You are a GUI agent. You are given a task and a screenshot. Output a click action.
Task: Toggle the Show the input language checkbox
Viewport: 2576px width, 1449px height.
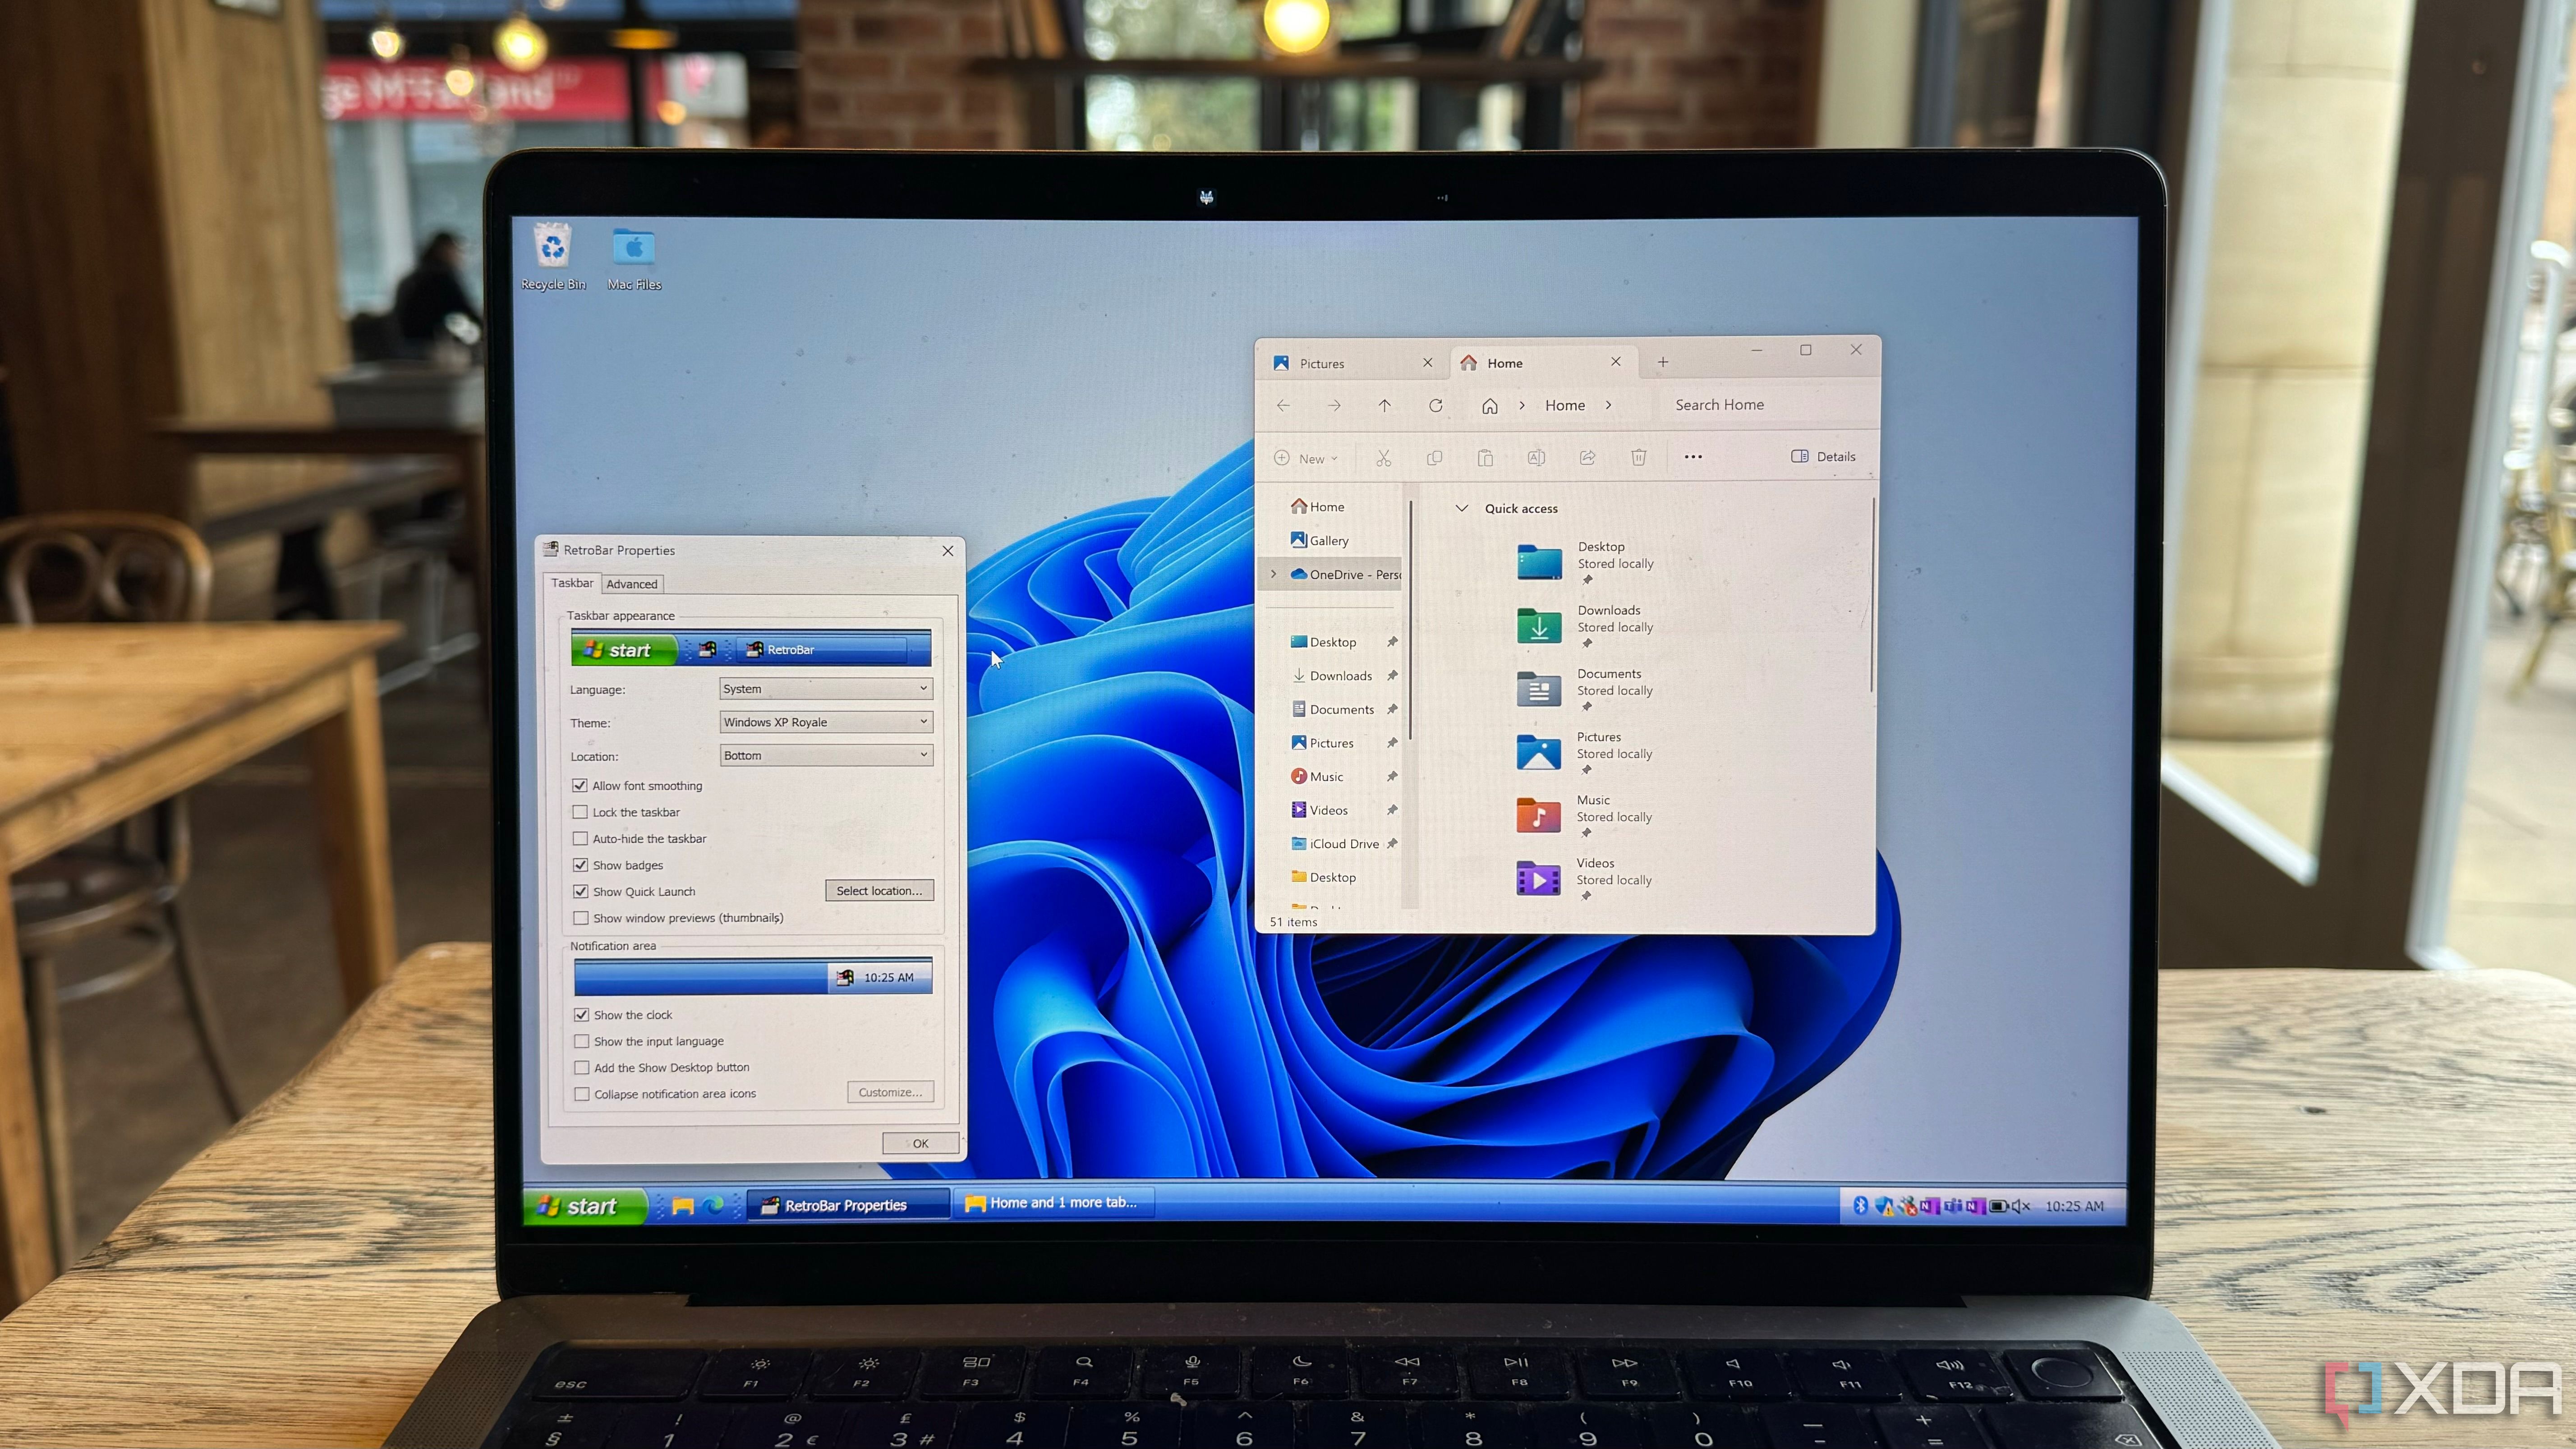tap(582, 1040)
